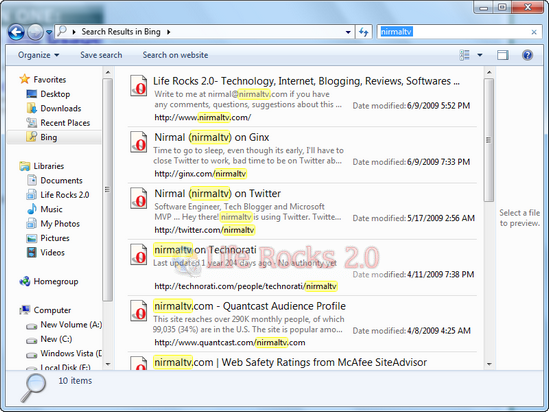Click the arrow after Search Results in Bing
The height and width of the screenshot is (412, 549).
[168, 32]
